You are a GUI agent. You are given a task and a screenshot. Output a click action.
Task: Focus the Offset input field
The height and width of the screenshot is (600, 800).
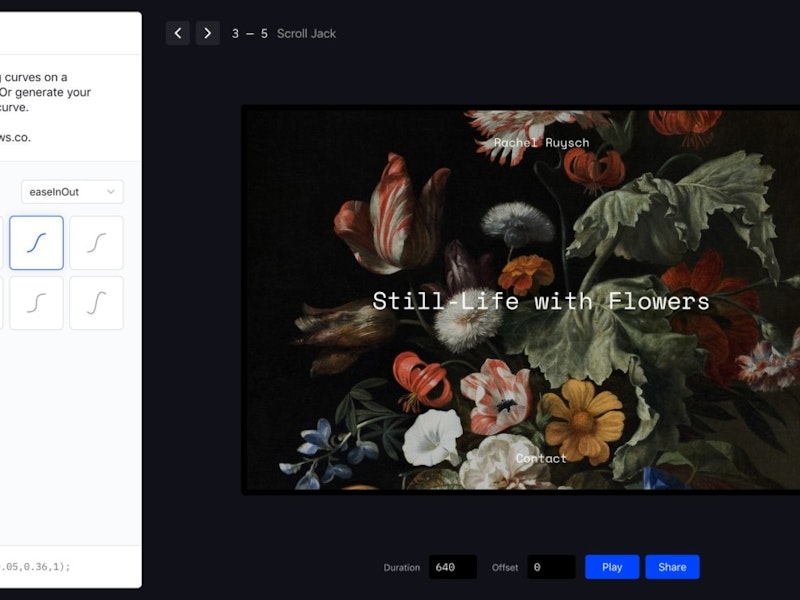(x=551, y=567)
